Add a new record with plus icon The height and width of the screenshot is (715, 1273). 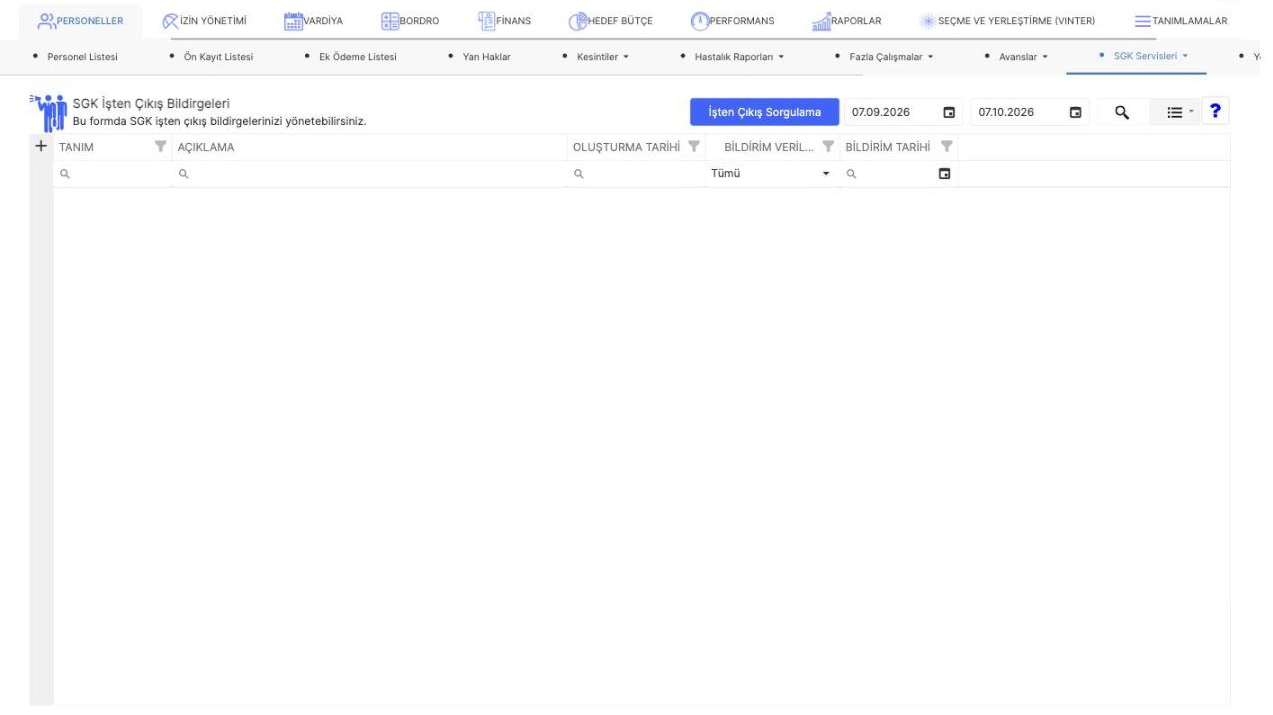(41, 146)
